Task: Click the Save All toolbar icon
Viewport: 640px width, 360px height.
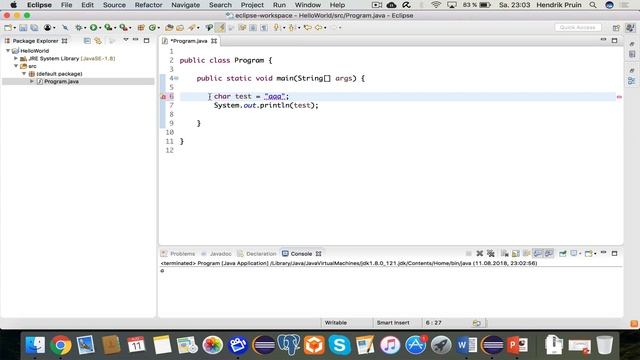Action: tap(34, 27)
